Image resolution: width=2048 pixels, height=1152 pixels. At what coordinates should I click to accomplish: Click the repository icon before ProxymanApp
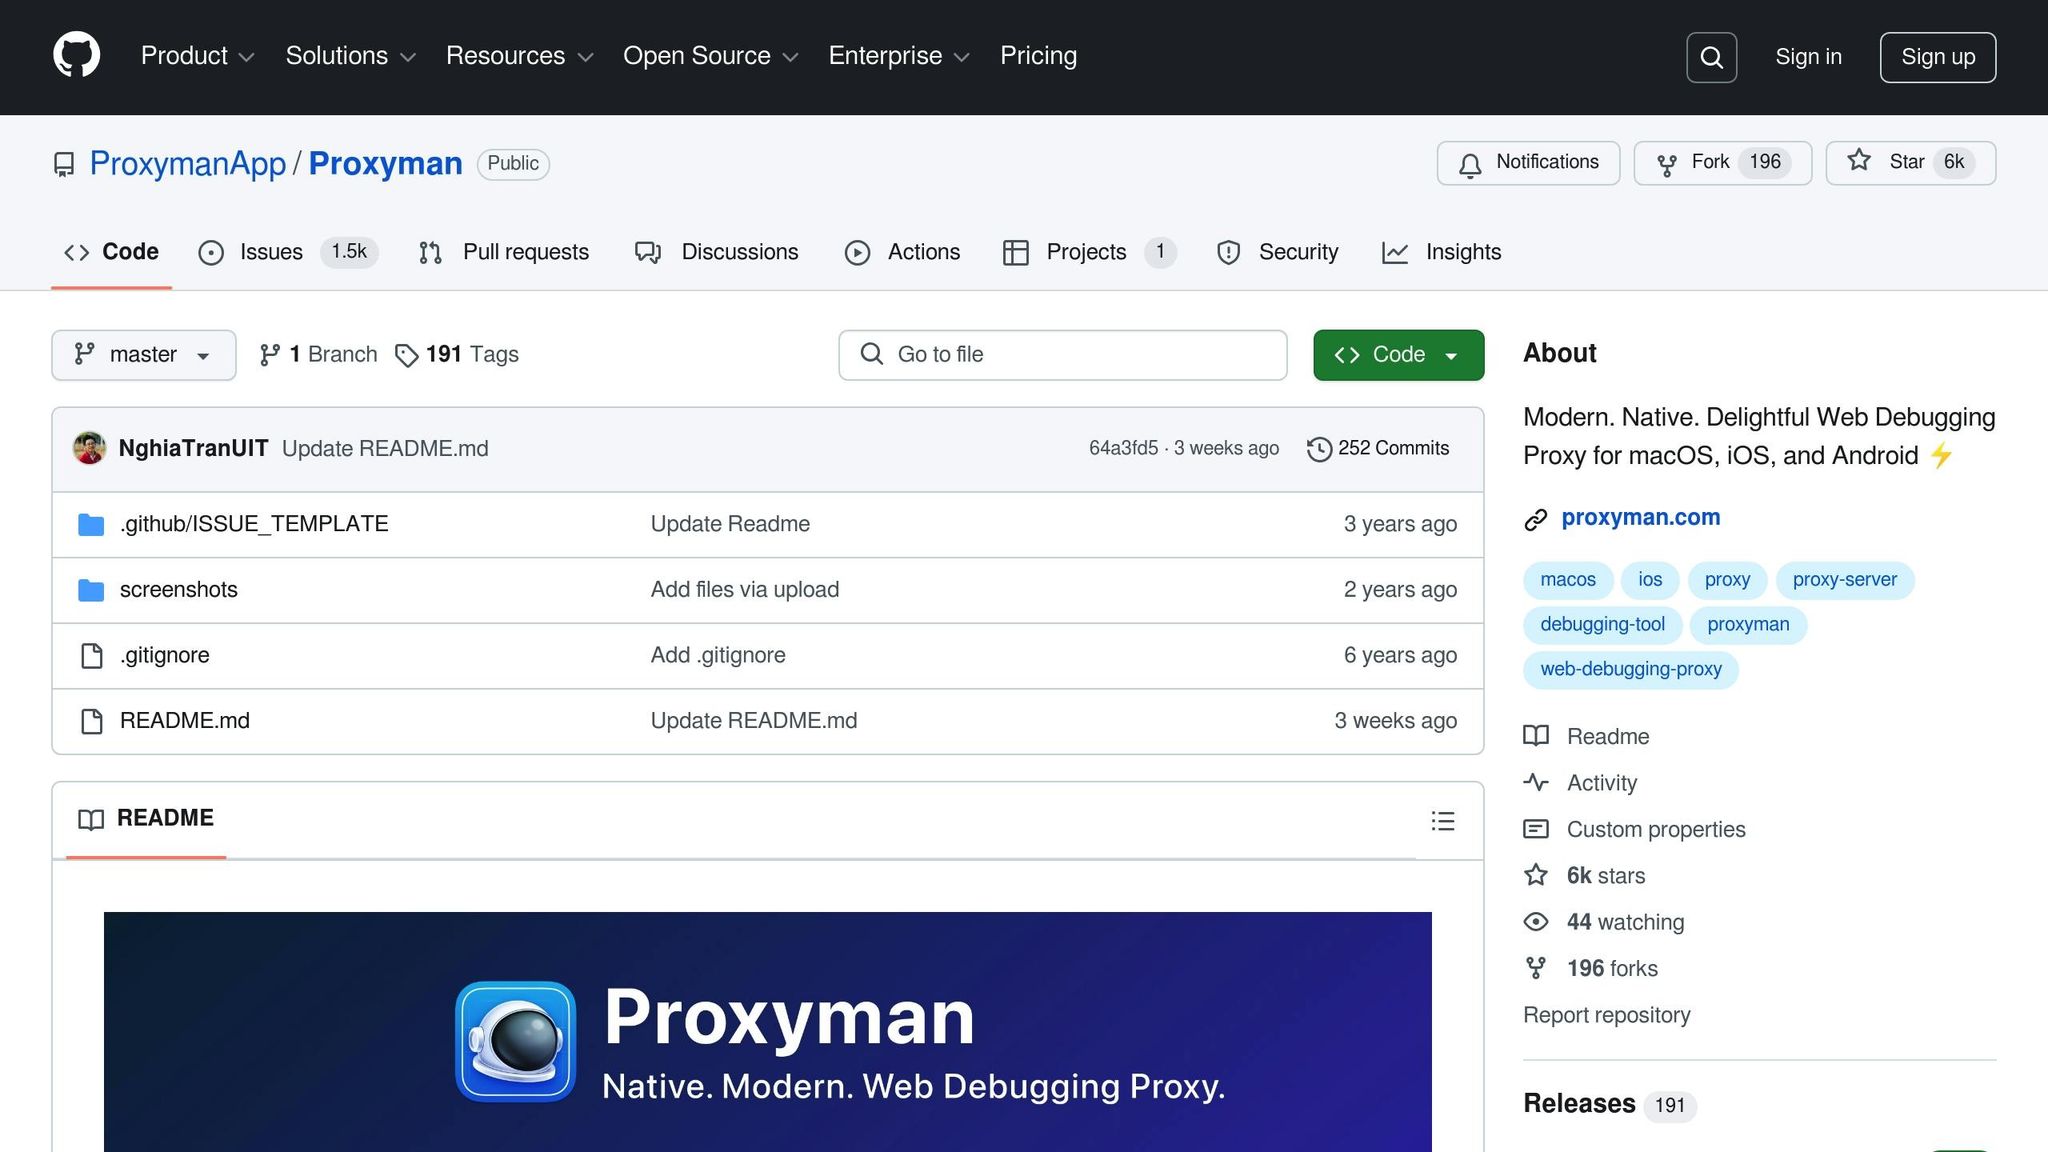point(64,164)
